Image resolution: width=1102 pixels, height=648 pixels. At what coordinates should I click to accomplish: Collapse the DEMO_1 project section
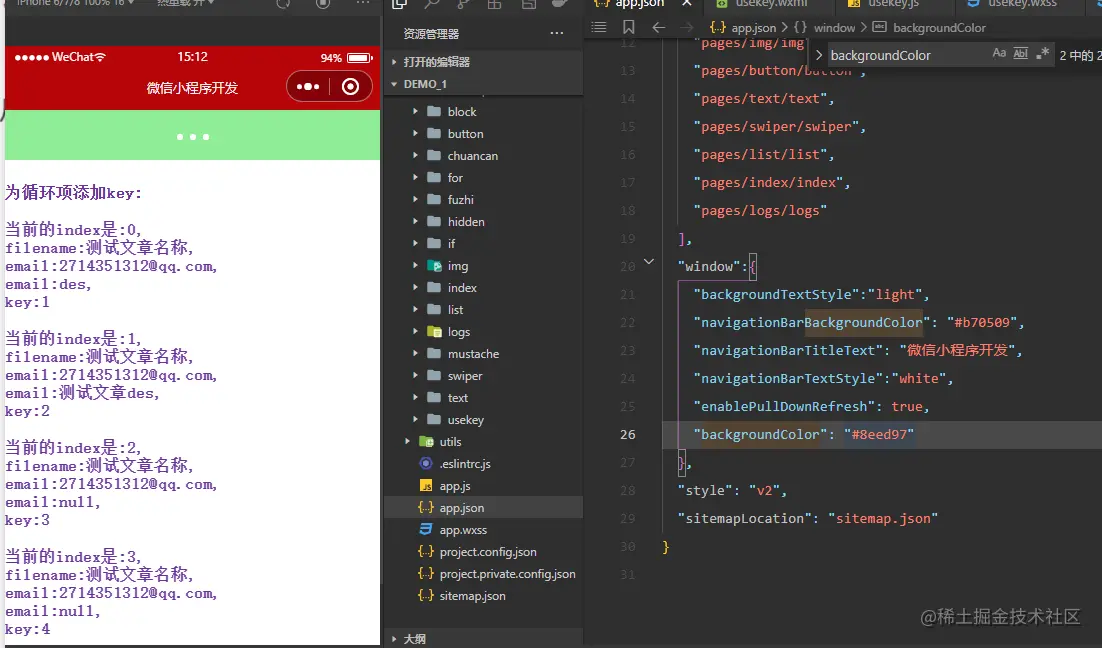(394, 84)
